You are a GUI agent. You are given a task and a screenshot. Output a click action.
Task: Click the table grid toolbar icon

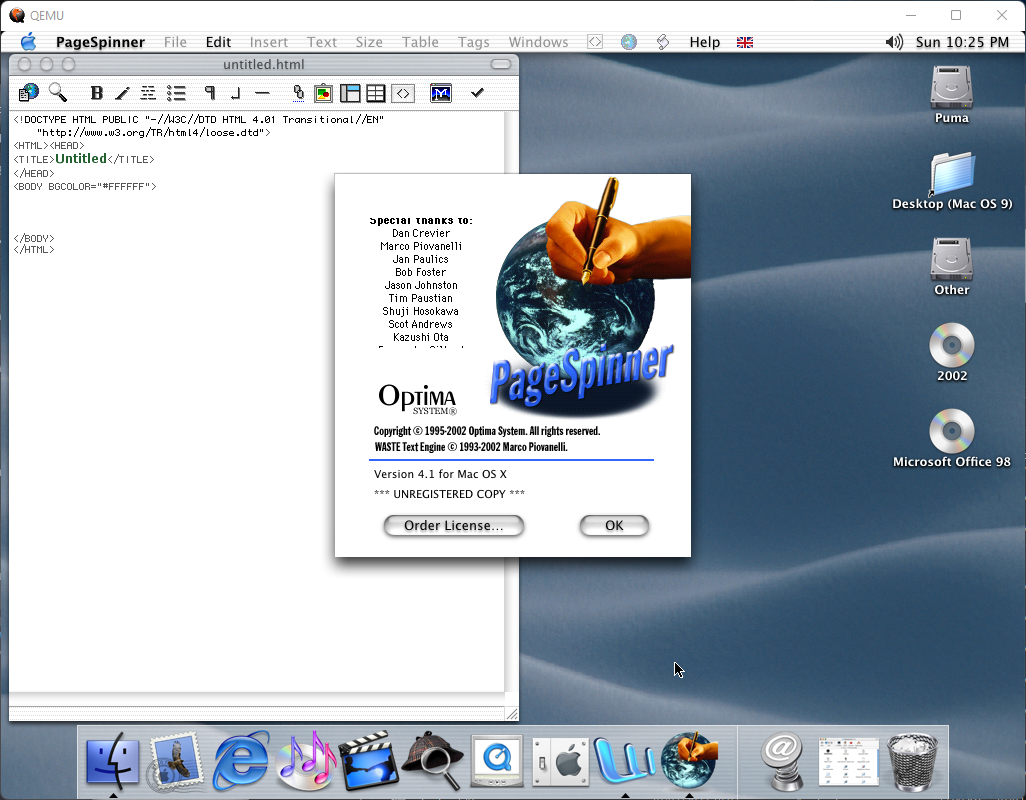click(x=376, y=93)
